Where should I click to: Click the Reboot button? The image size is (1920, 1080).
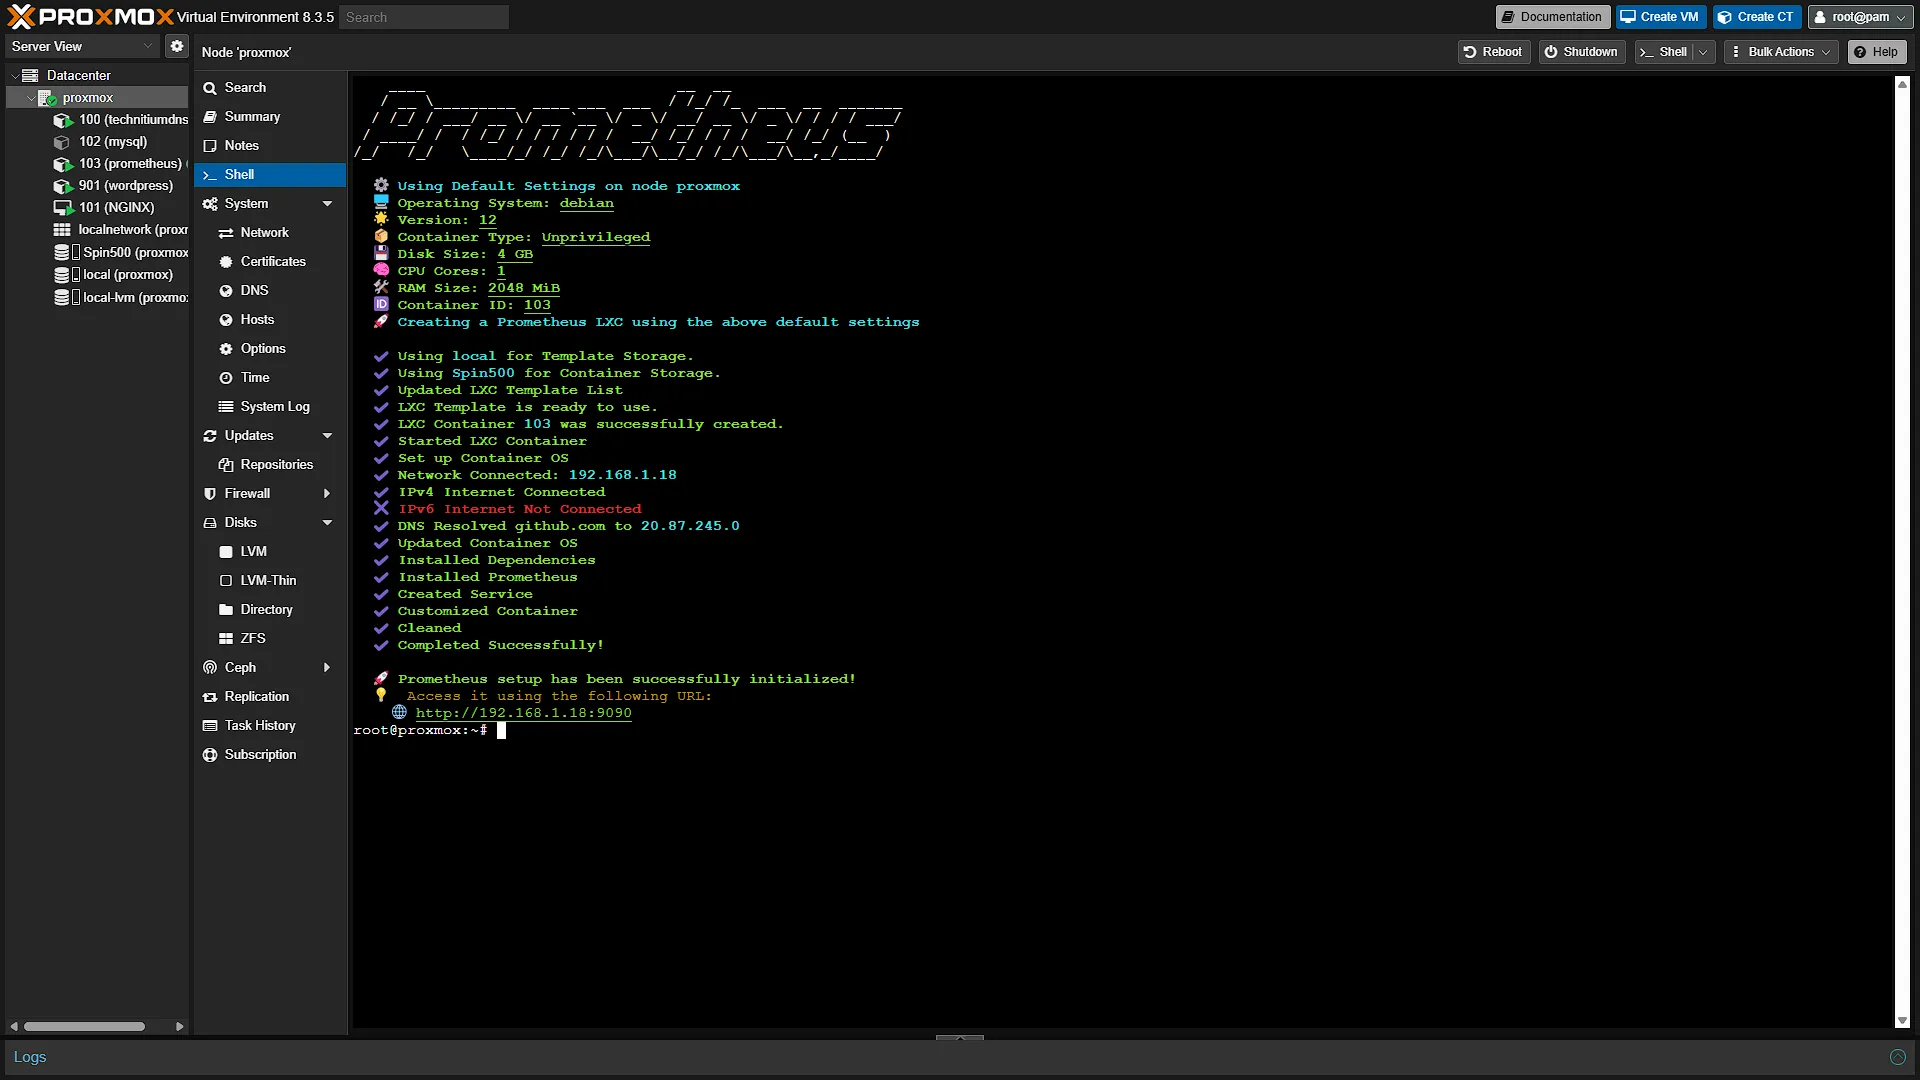coord(1493,52)
